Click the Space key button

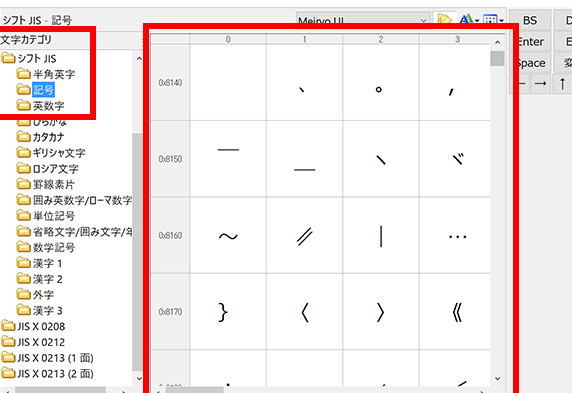[530, 63]
